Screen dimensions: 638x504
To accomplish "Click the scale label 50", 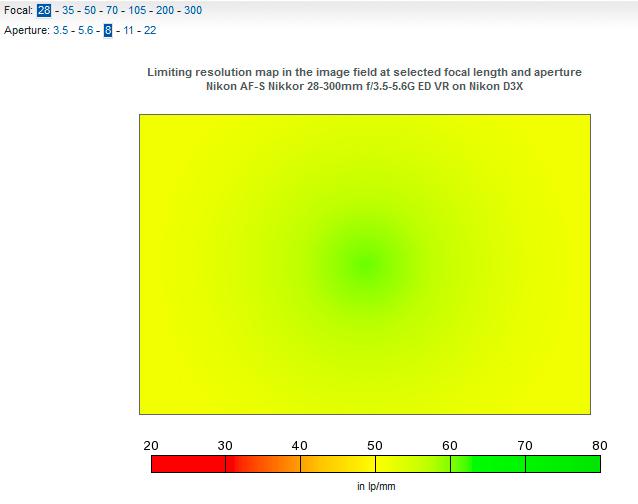I will click(x=375, y=445).
